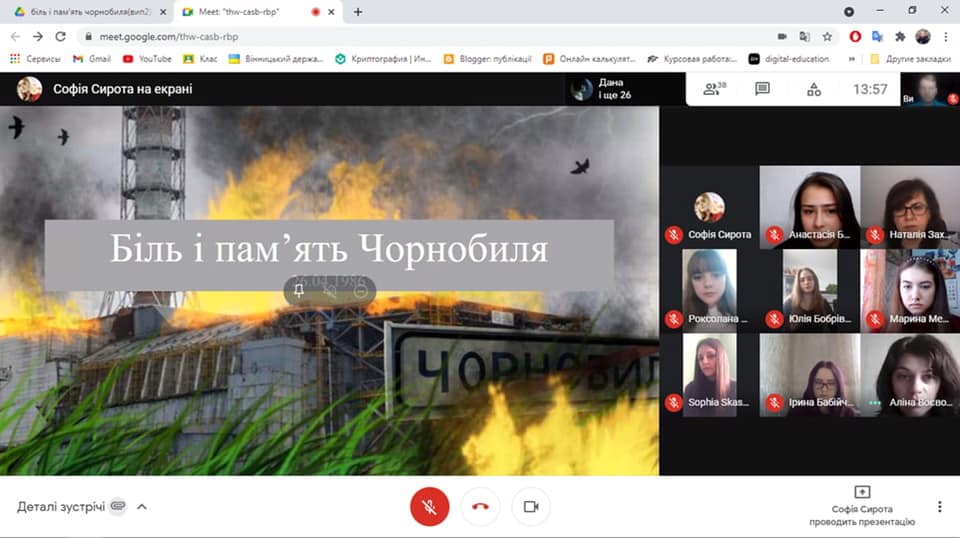Show the participants list
The width and height of the screenshot is (960, 538).
[714, 89]
